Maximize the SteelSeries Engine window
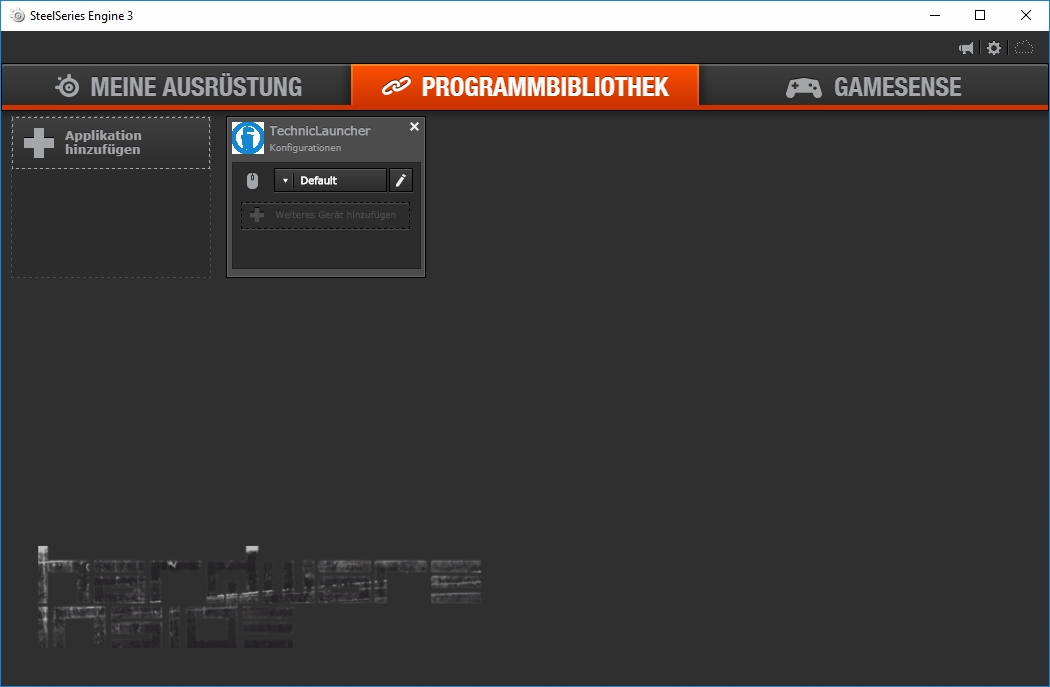 (980, 15)
